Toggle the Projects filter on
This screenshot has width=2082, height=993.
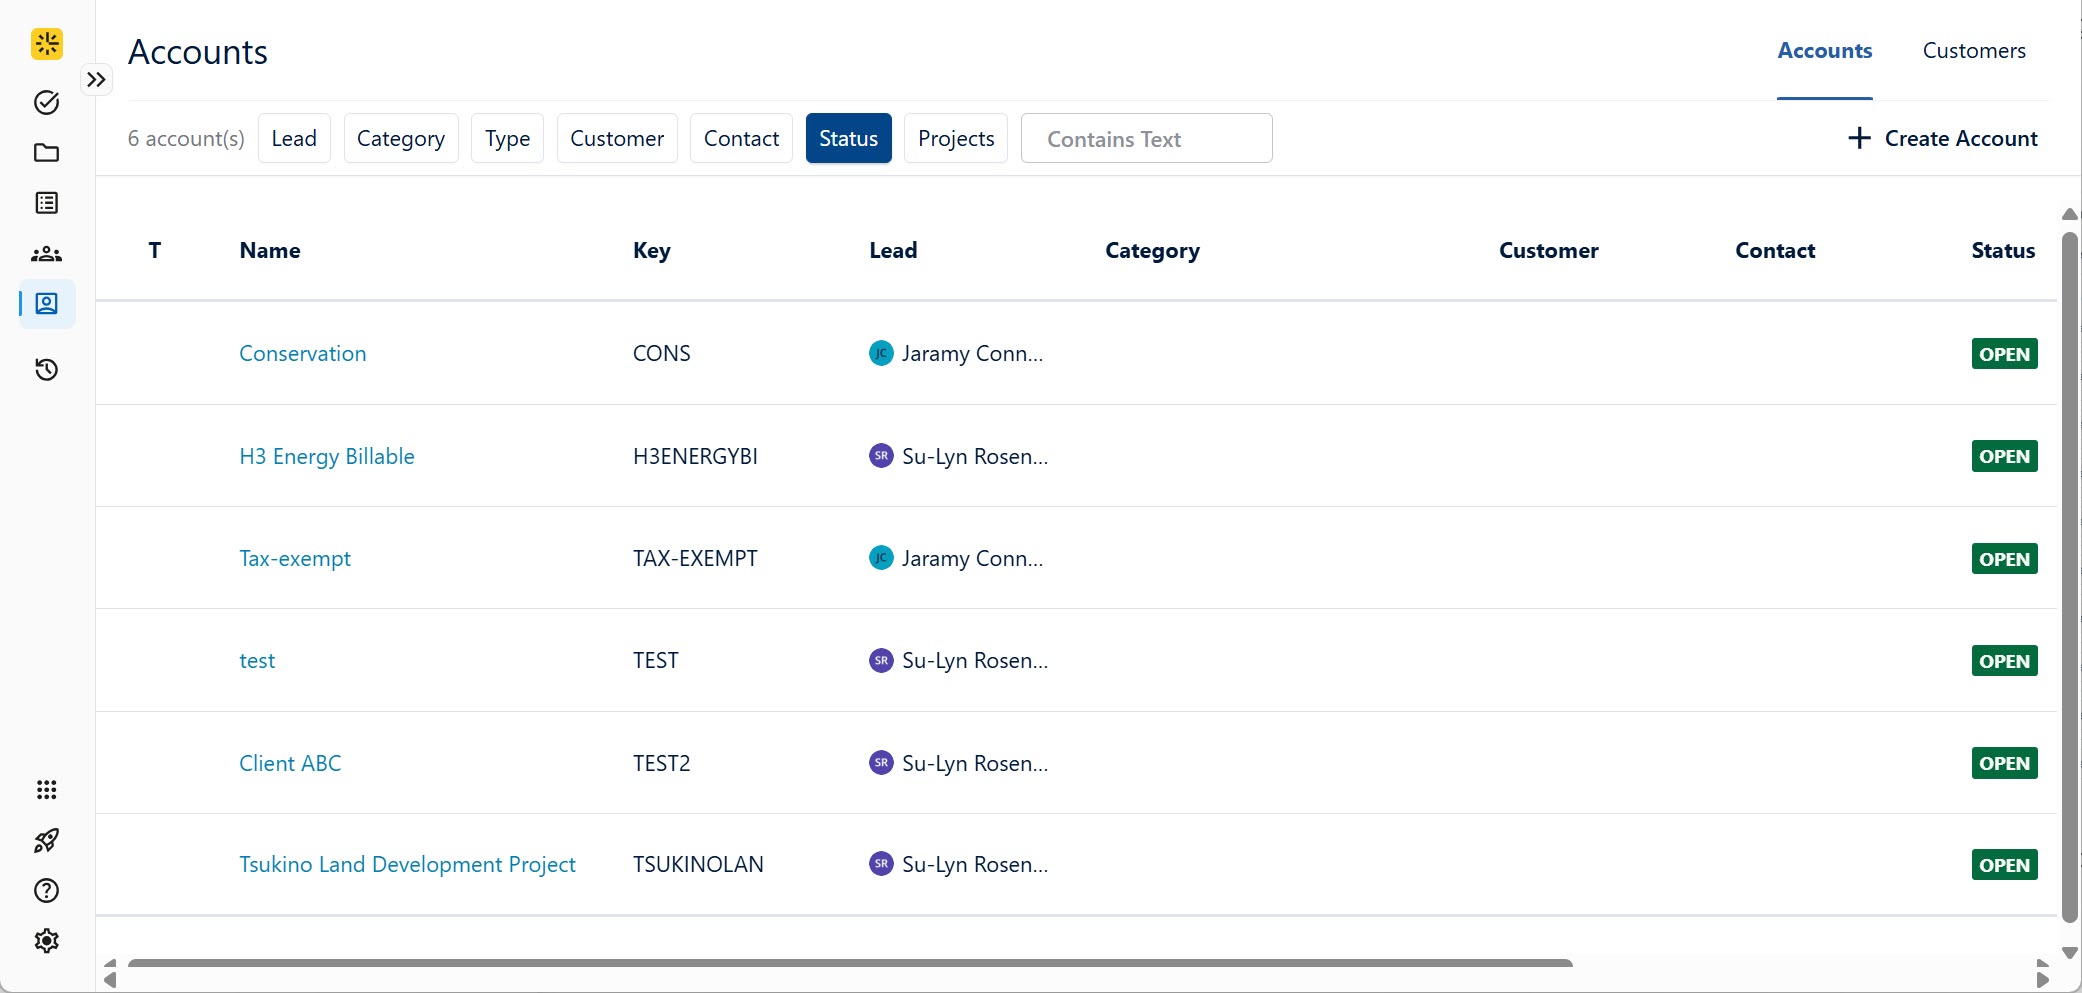coord(955,138)
